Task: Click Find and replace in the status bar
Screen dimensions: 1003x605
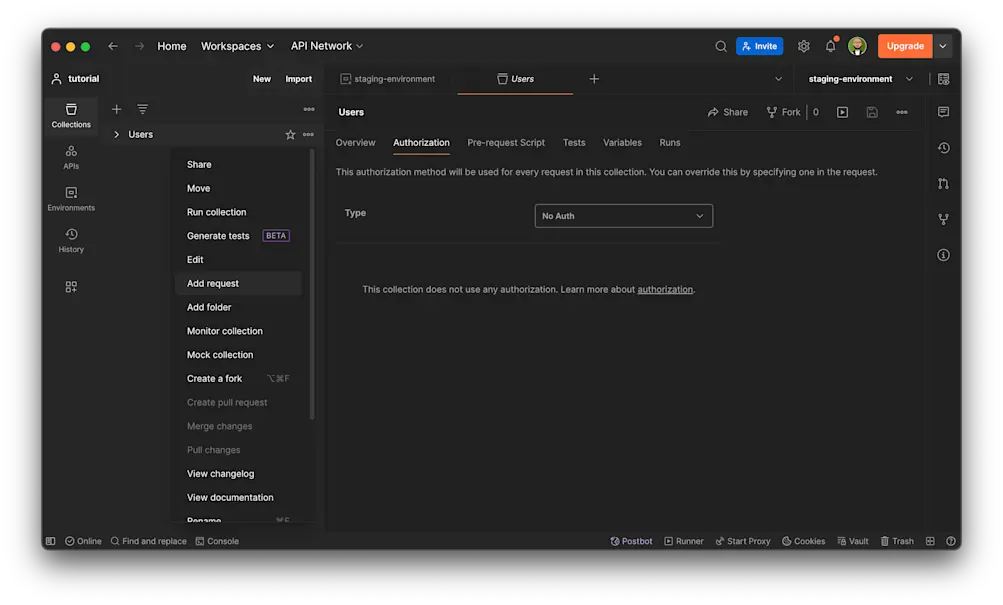Action: coord(148,541)
